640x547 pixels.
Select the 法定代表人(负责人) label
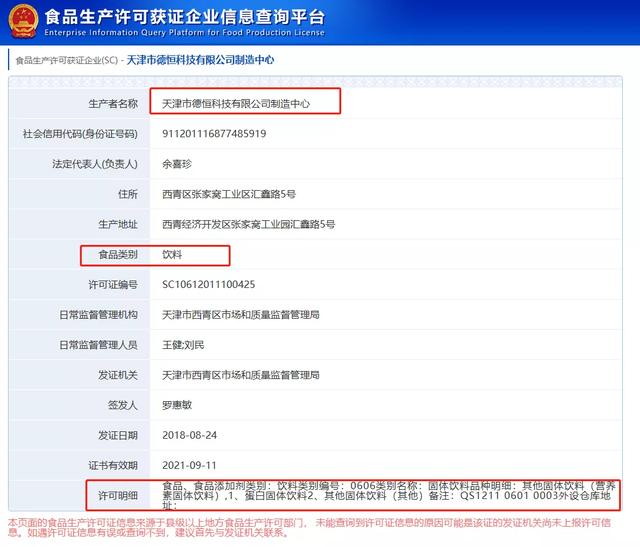[95, 164]
